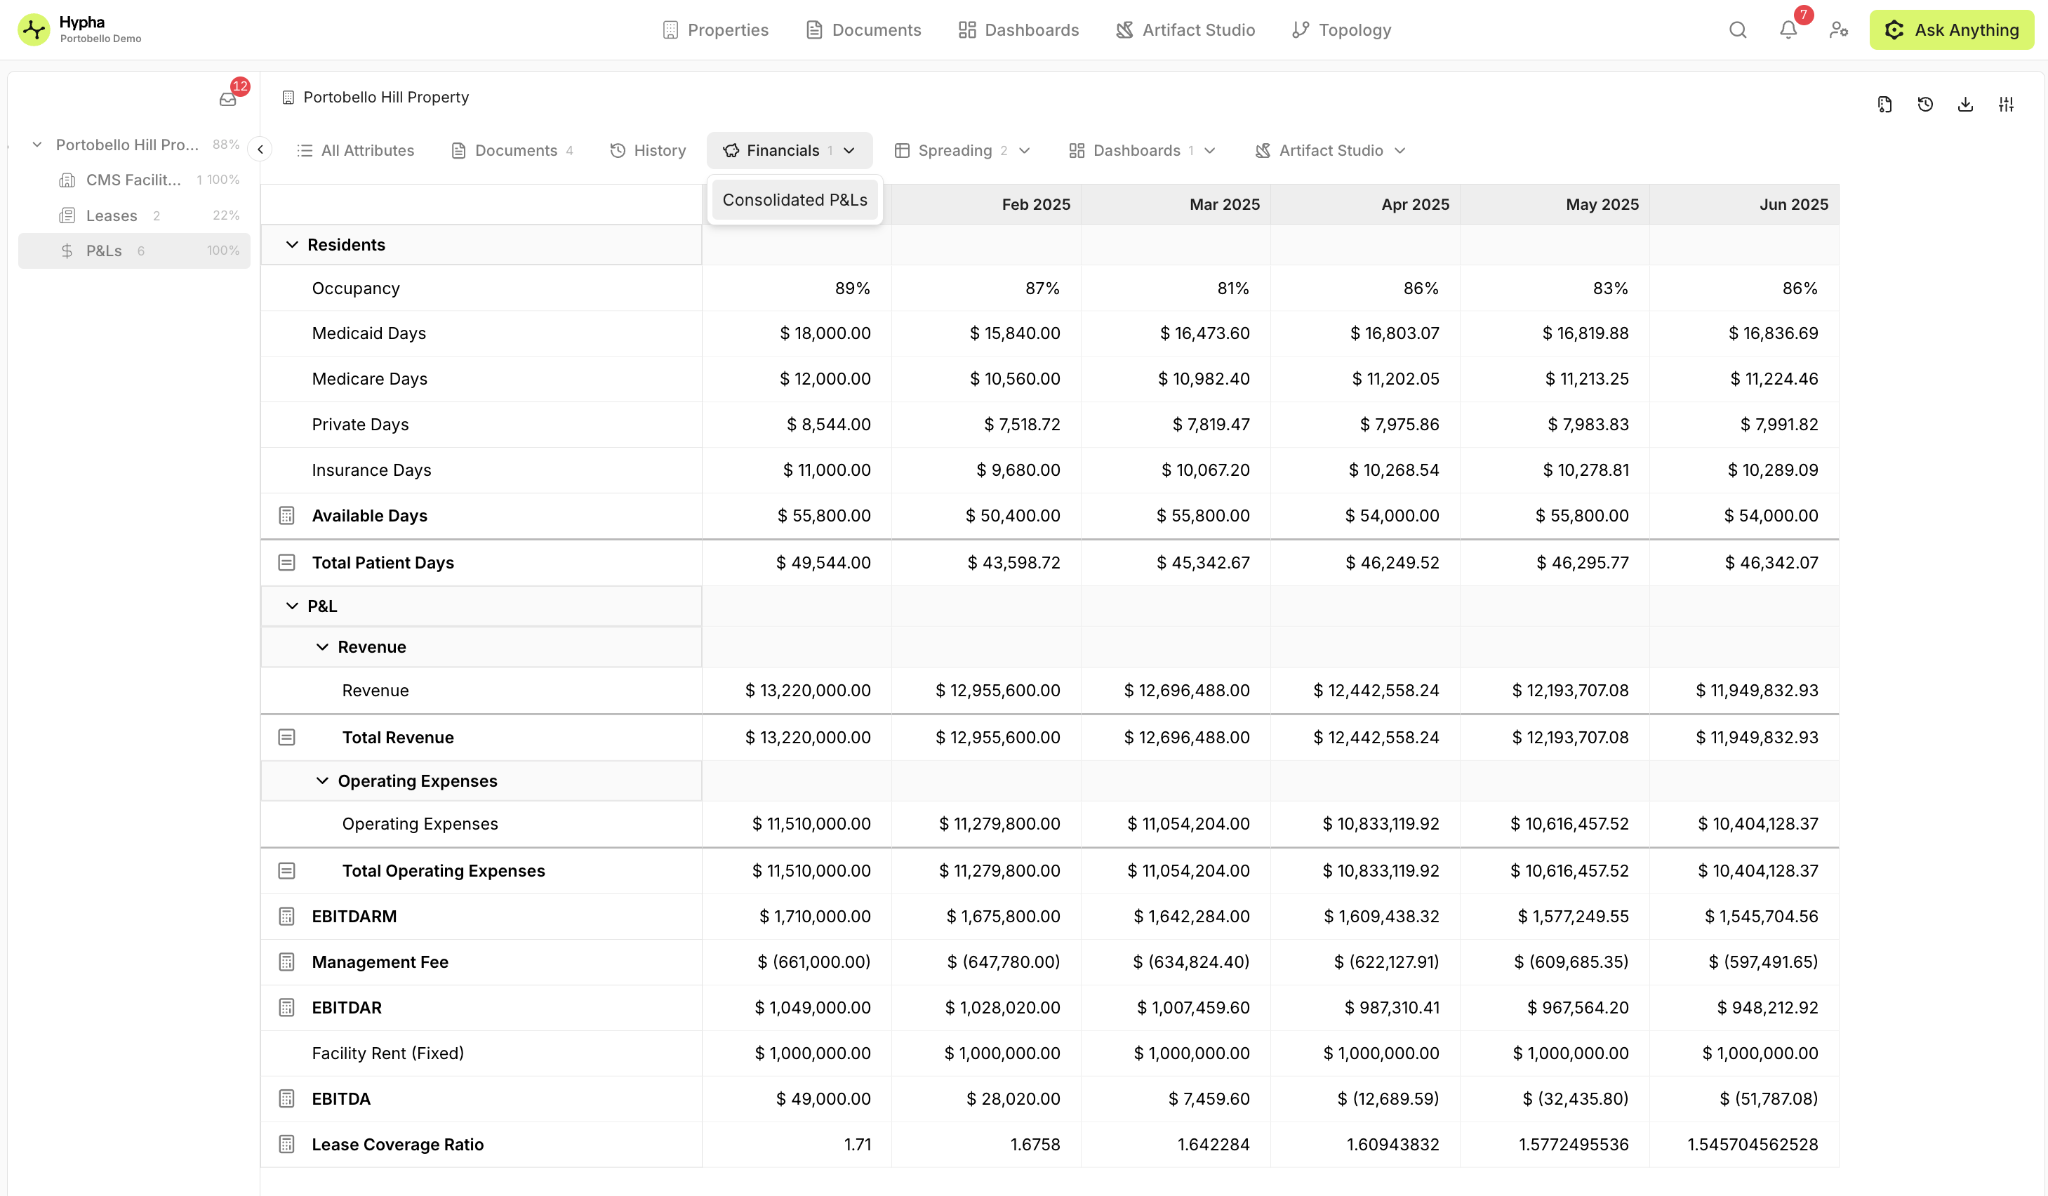
Task: Collapse the sidebar with the chevron button
Action: click(x=260, y=149)
